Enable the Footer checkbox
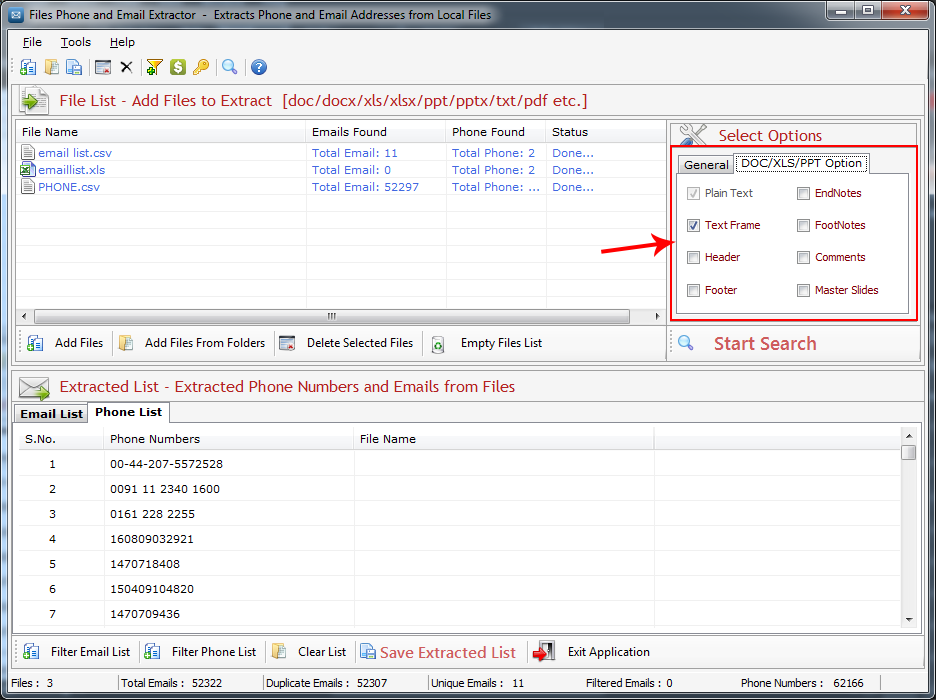Image resolution: width=936 pixels, height=700 pixels. tap(693, 291)
